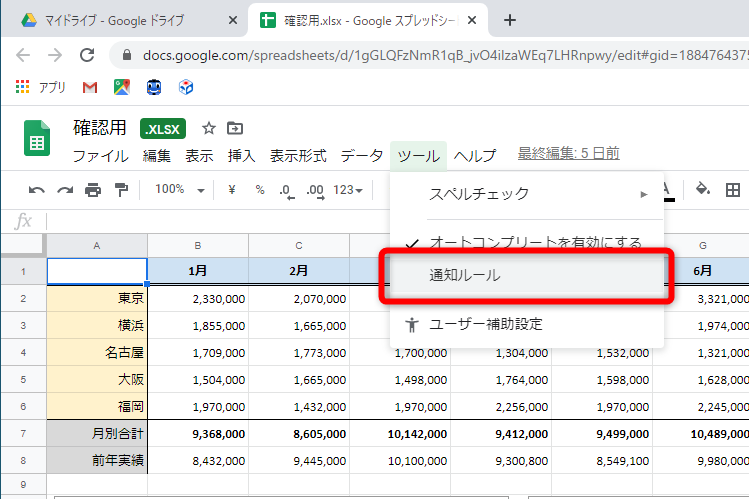
Task: Click the 東京 cell
Action: [x=97, y=298]
